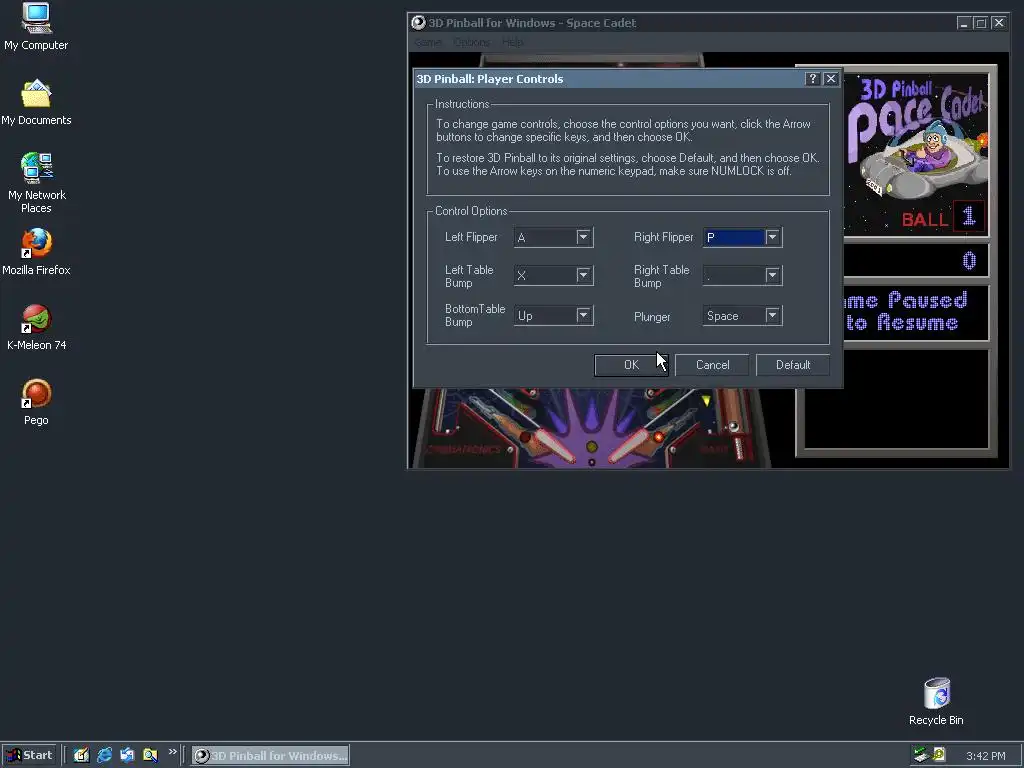This screenshot has height=768, width=1024.
Task: Launch Pego desktop shortcut
Action: click(36, 402)
